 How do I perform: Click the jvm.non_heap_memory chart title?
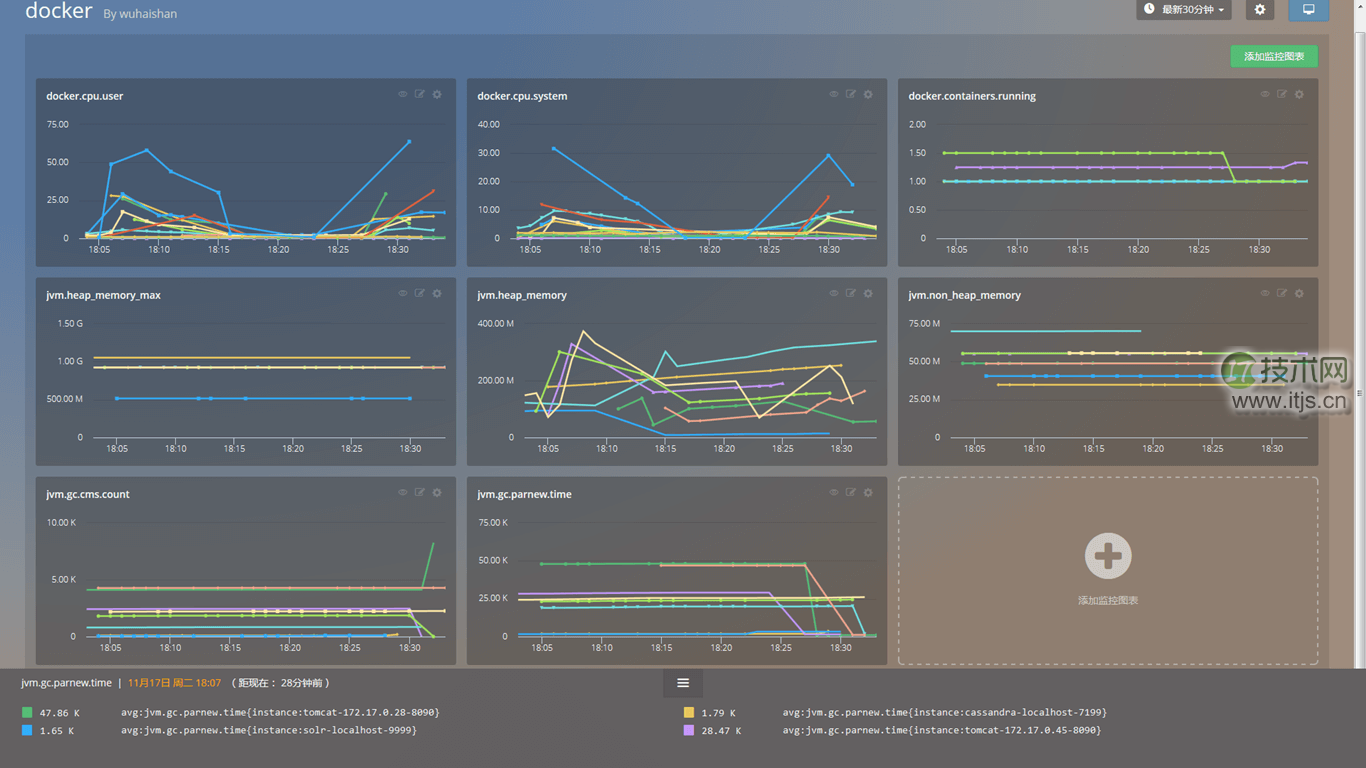[x=965, y=295]
